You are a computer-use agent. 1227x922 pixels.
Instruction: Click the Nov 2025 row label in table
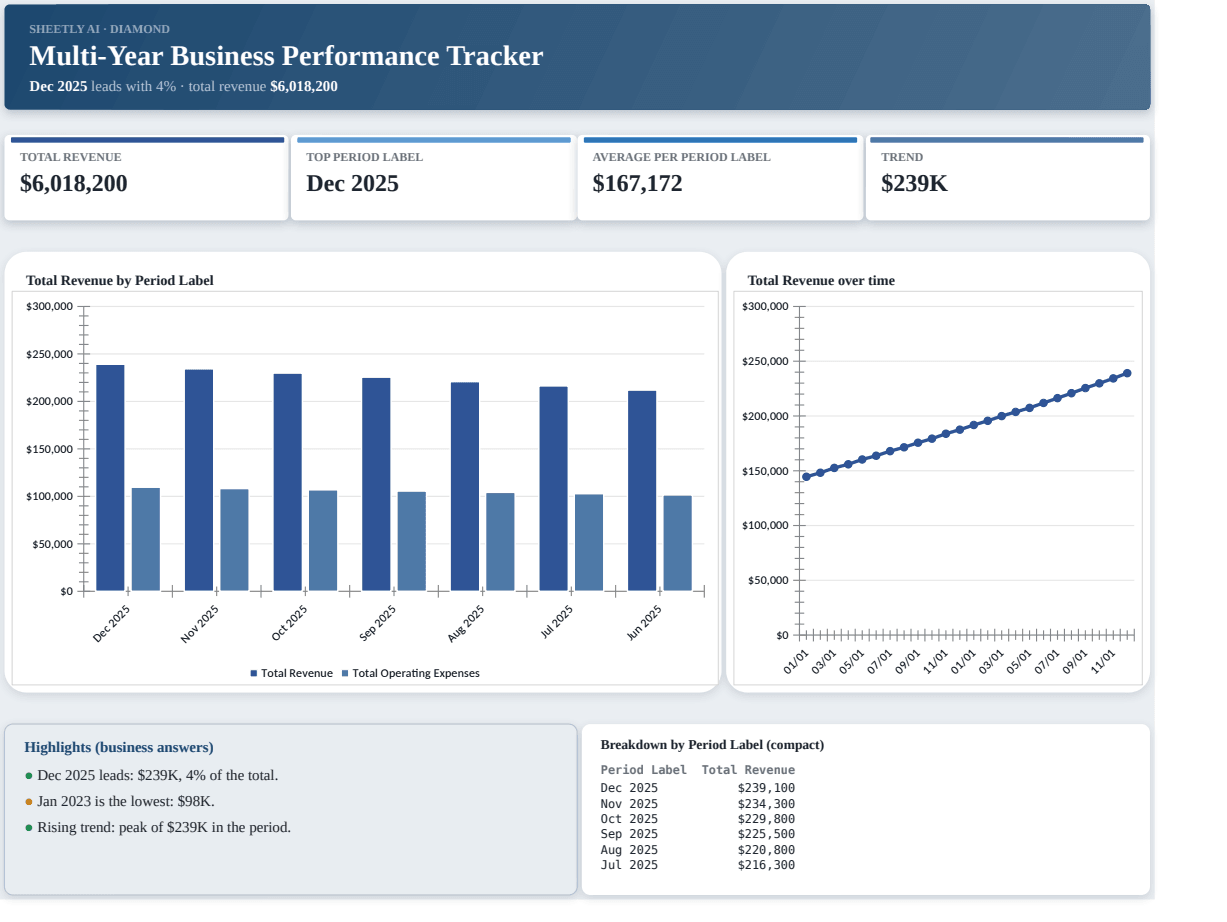click(x=629, y=804)
